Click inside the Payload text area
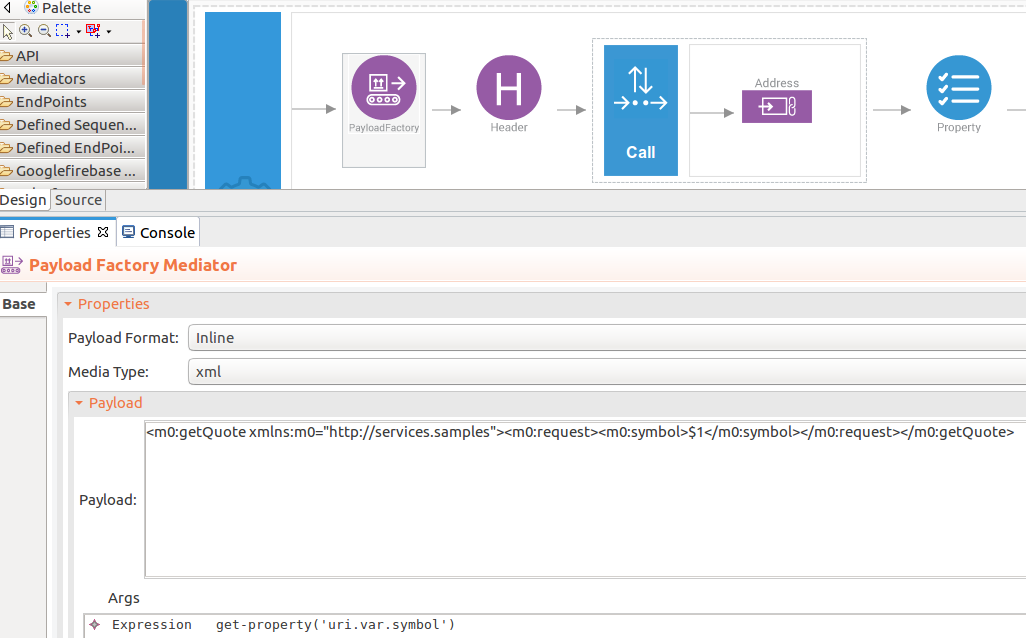This screenshot has height=638, width=1026. (x=585, y=500)
